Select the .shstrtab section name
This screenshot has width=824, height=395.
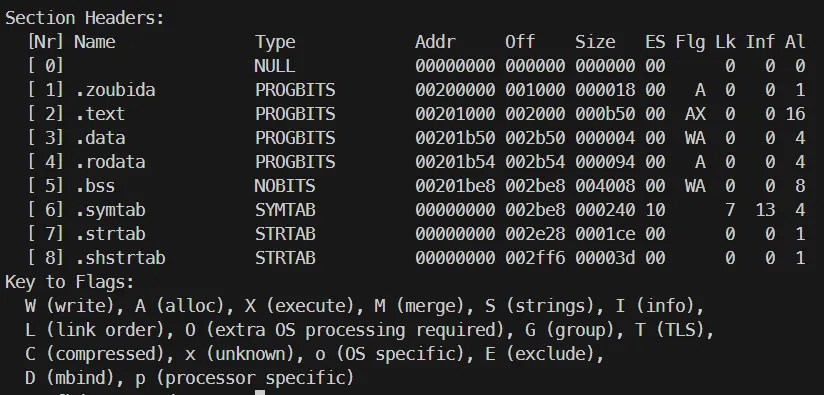[x=120, y=258]
